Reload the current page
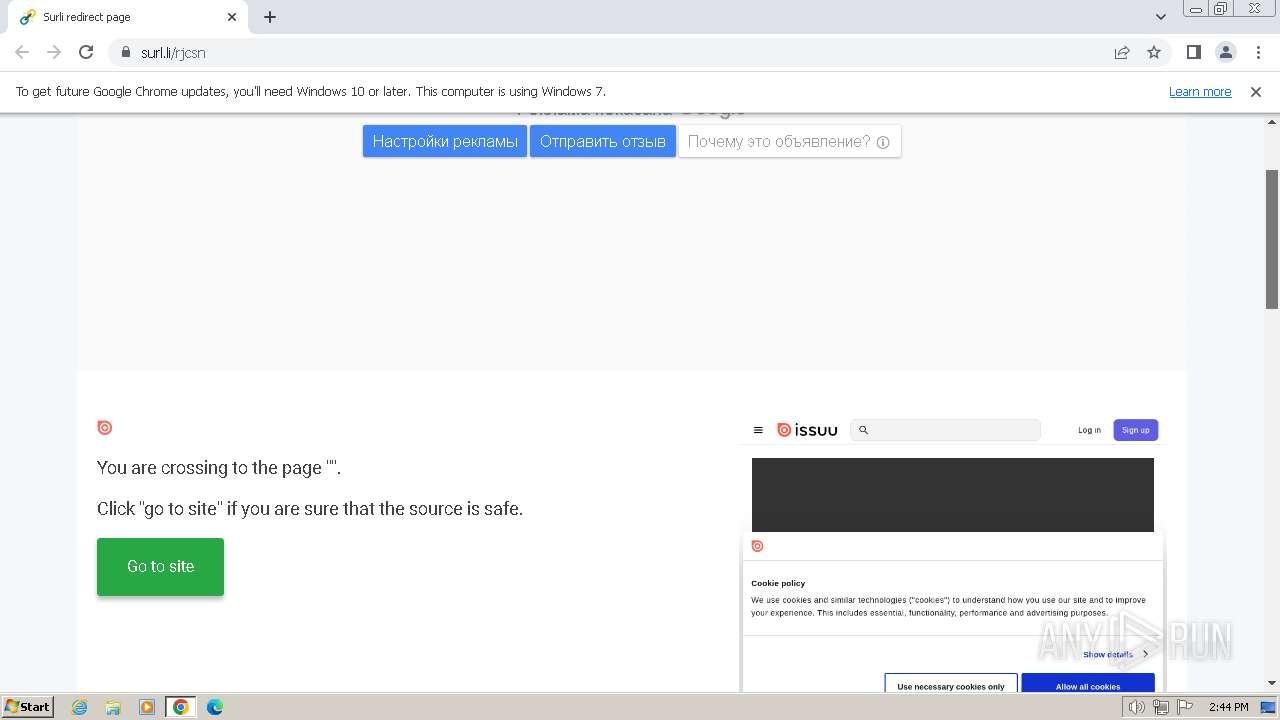The width and height of the screenshot is (1280, 720). coord(86,52)
